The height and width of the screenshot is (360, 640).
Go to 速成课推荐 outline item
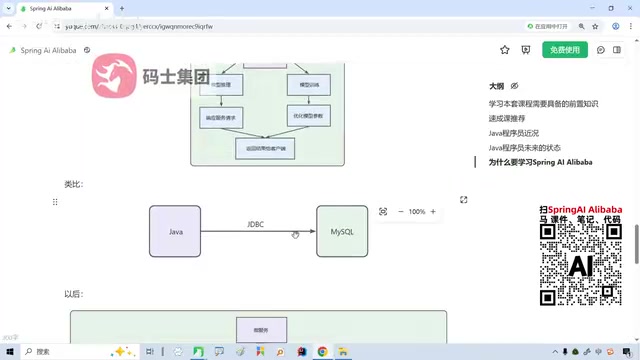(x=507, y=119)
